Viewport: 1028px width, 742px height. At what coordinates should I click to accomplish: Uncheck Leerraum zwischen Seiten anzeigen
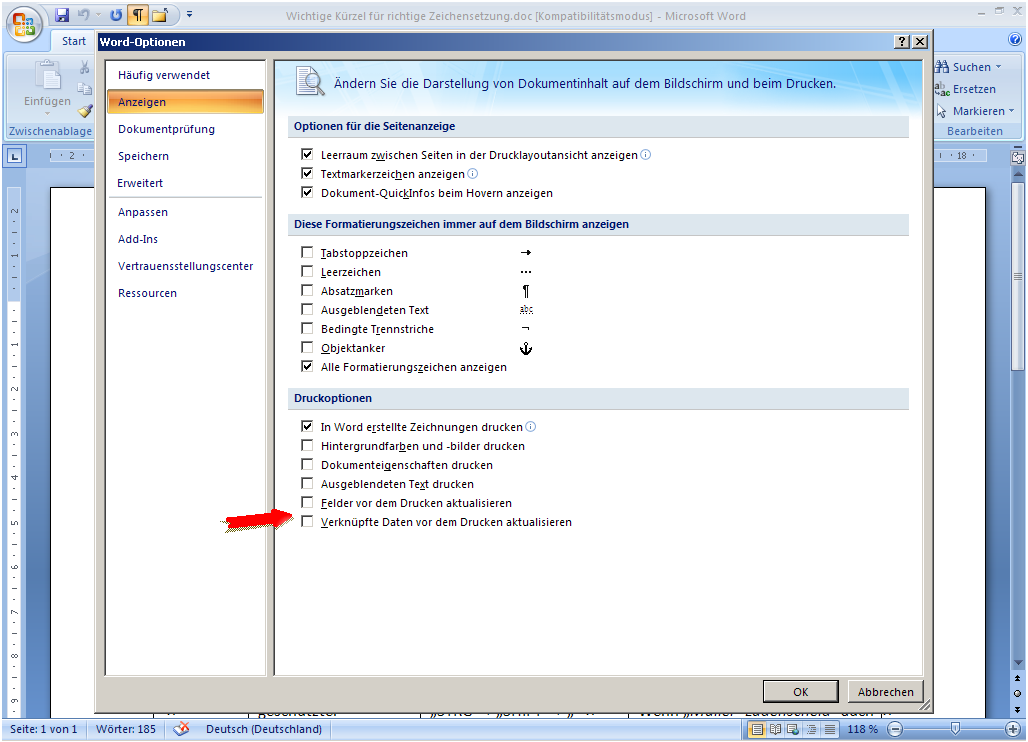(x=307, y=155)
